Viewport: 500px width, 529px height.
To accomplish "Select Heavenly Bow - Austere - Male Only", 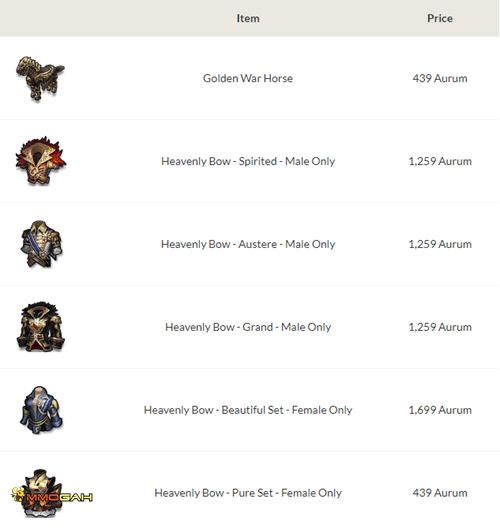I will point(248,244).
